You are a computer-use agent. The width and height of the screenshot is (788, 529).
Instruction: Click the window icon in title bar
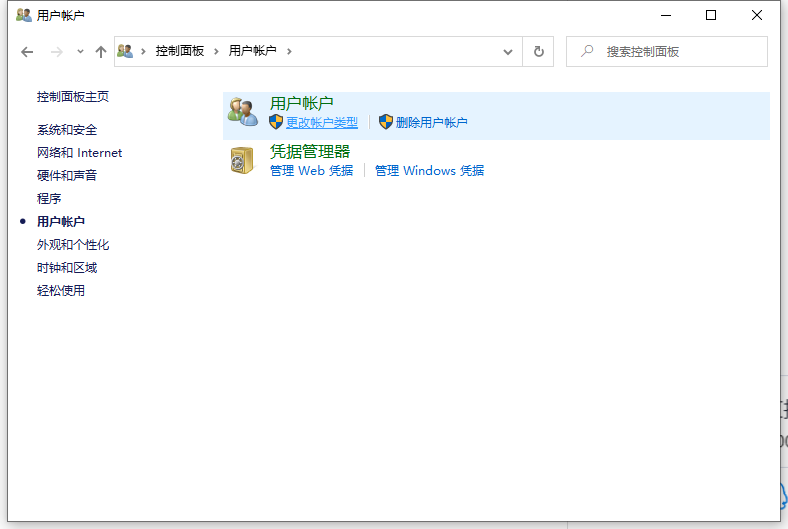click(23, 15)
